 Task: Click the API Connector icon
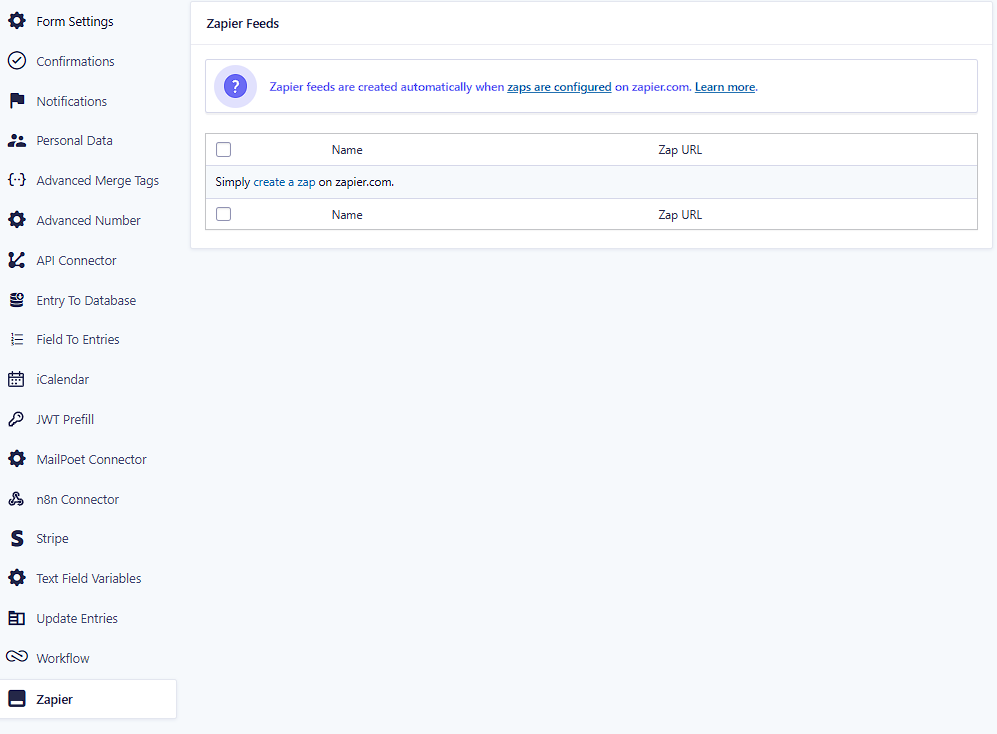pyautogui.click(x=16, y=260)
